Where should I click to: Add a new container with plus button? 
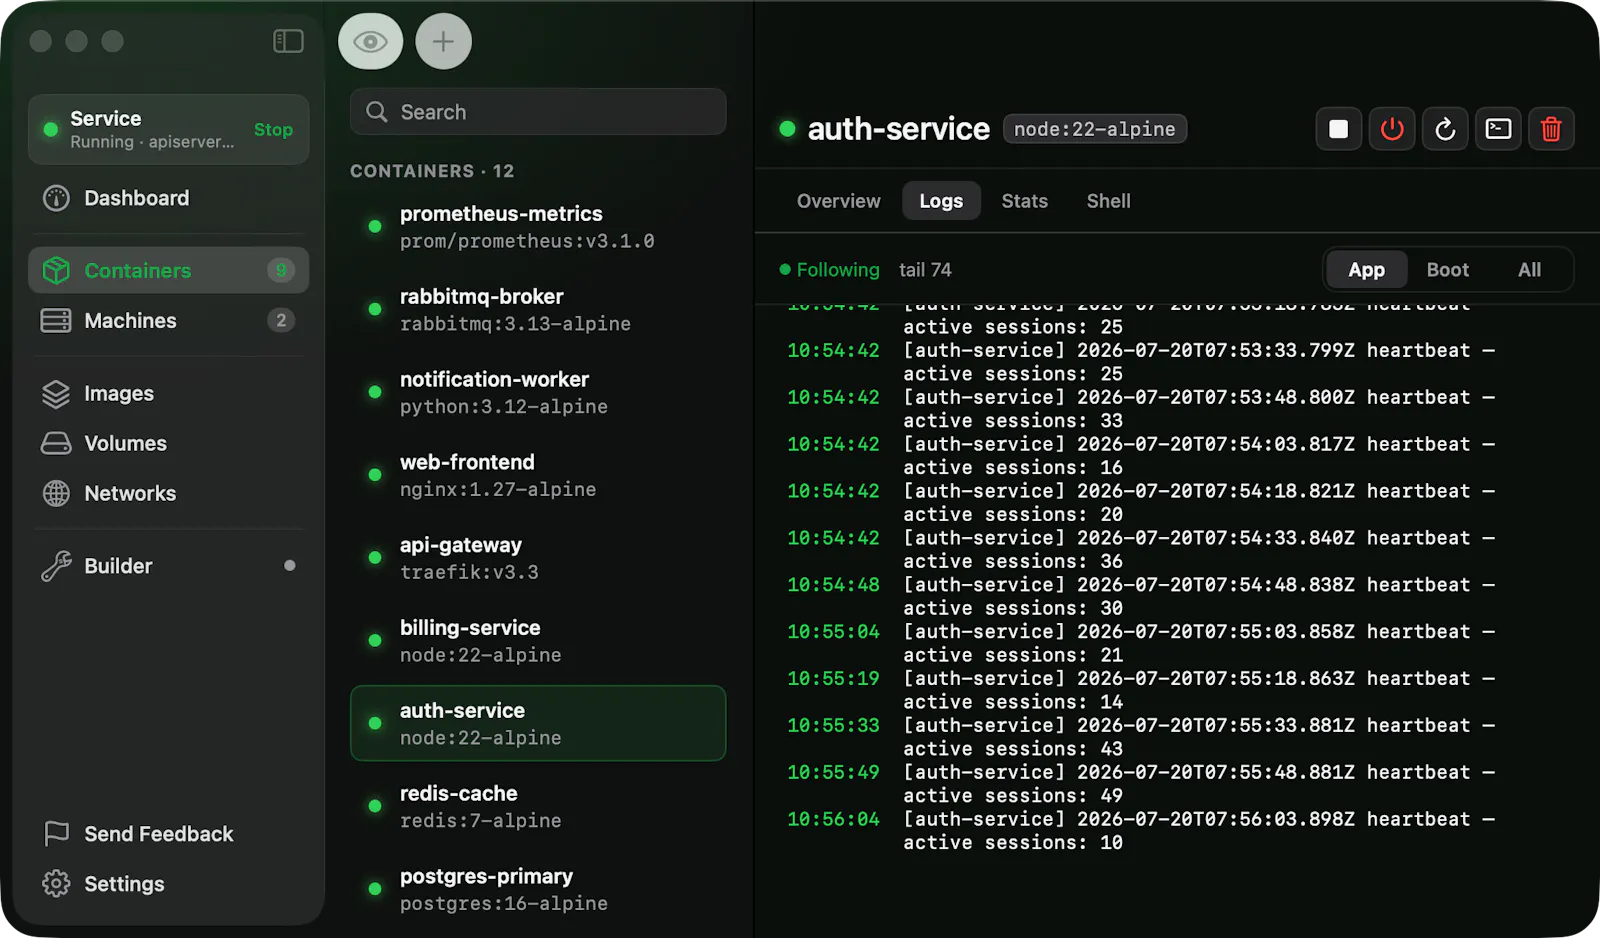(443, 42)
